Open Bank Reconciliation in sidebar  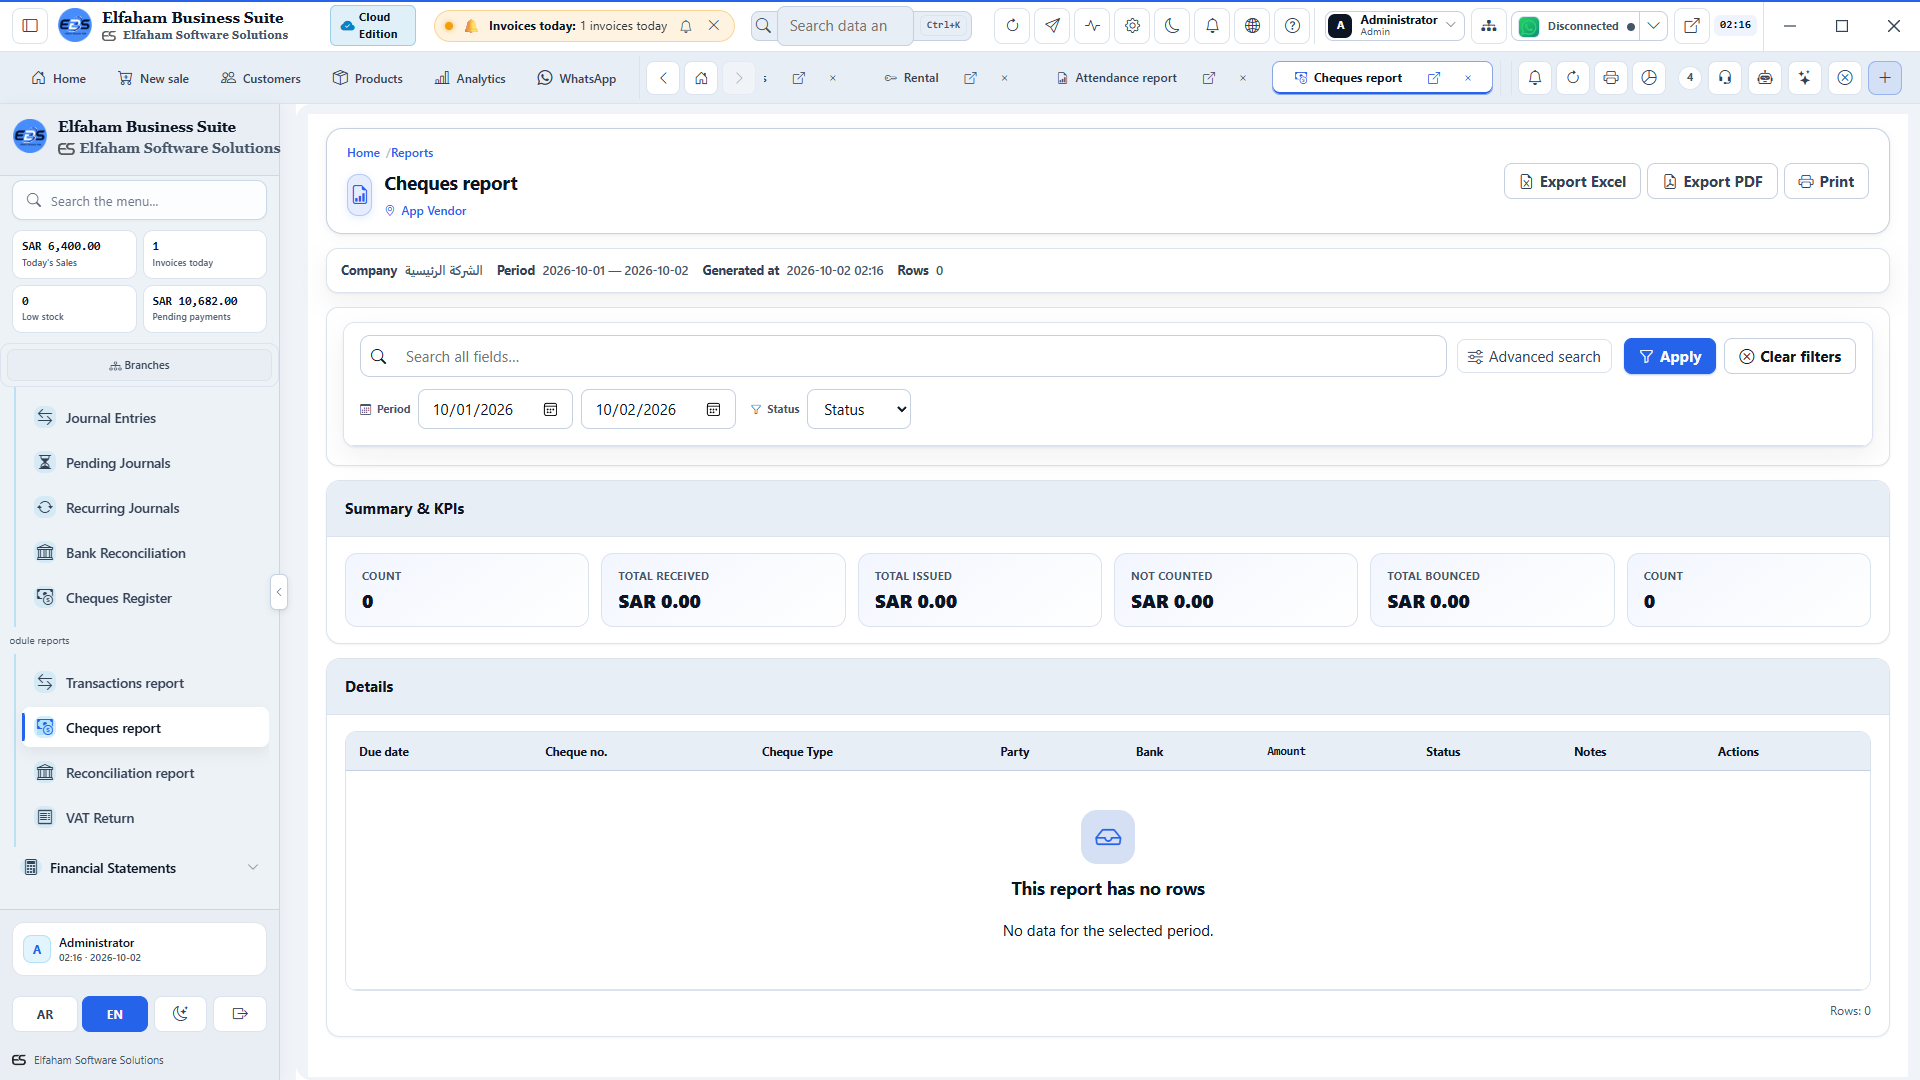[x=146, y=553]
